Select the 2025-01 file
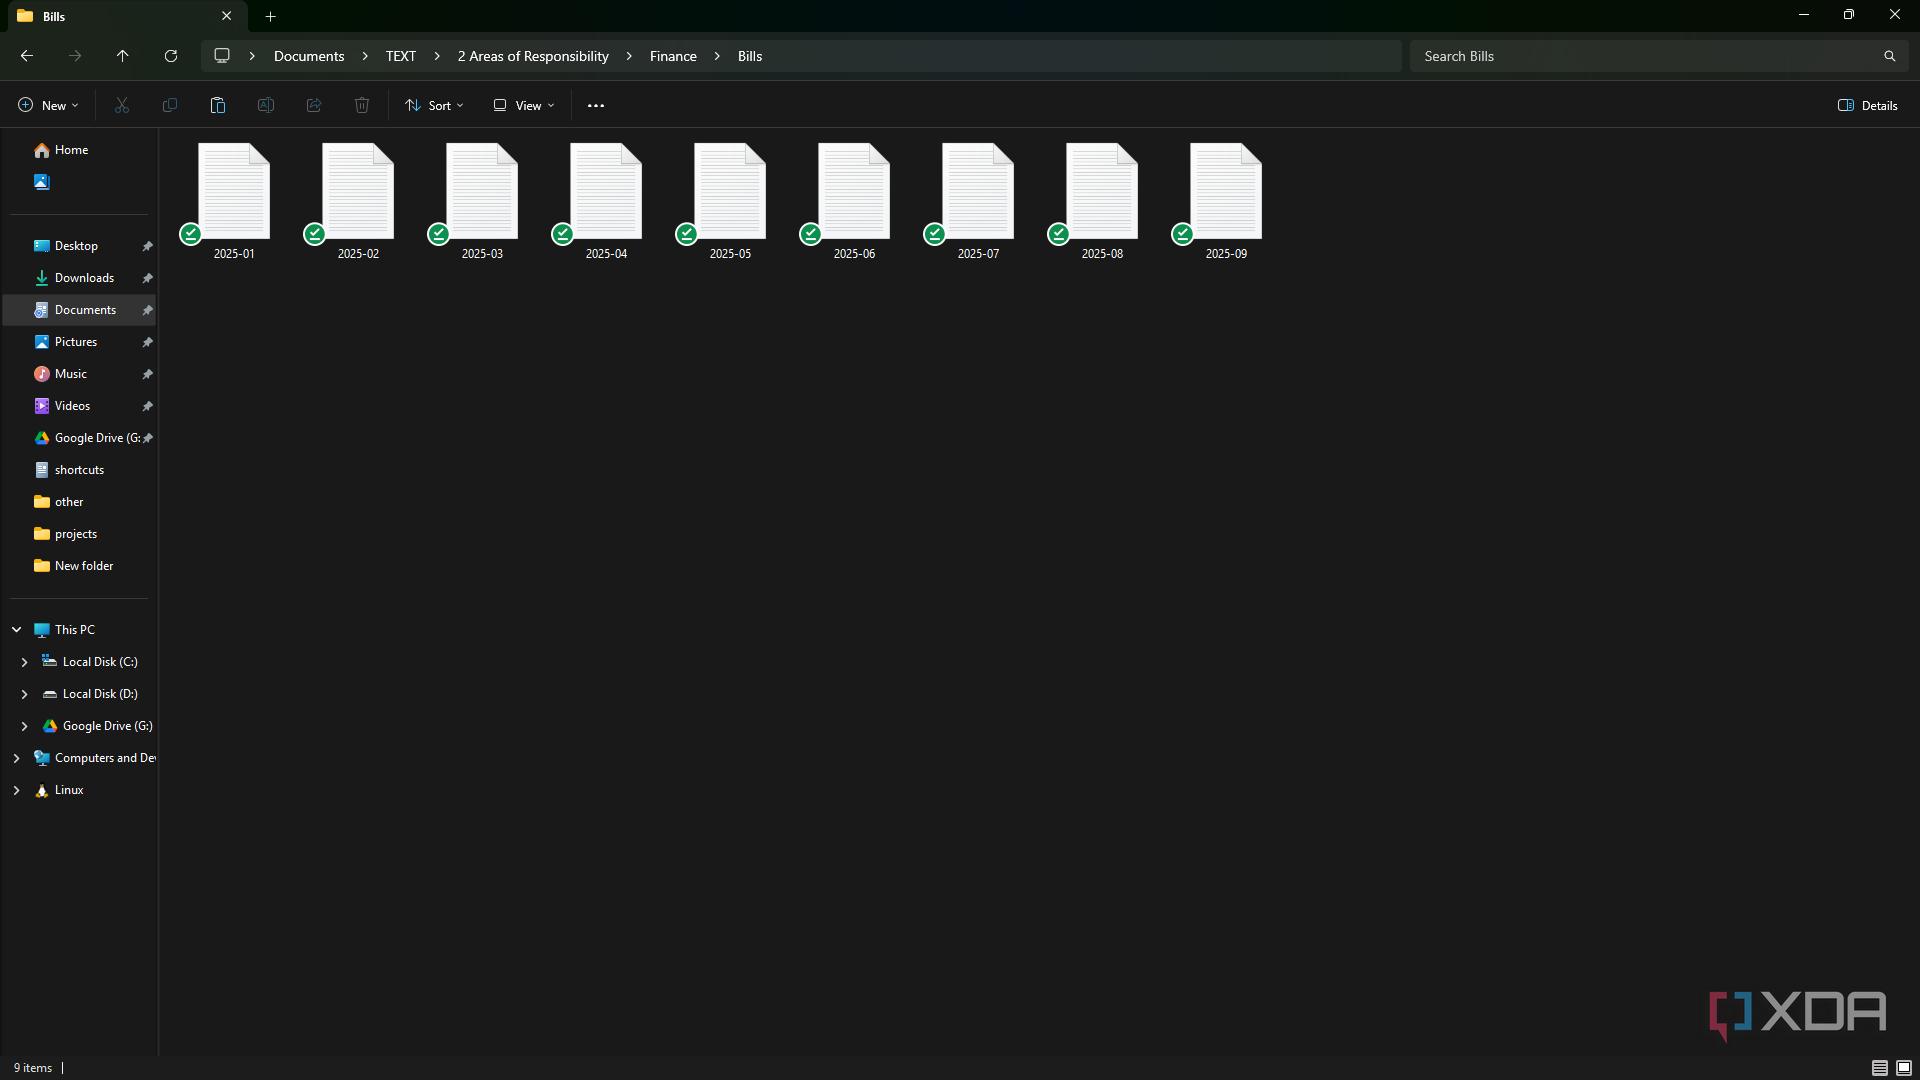The image size is (1920, 1080). 234,202
